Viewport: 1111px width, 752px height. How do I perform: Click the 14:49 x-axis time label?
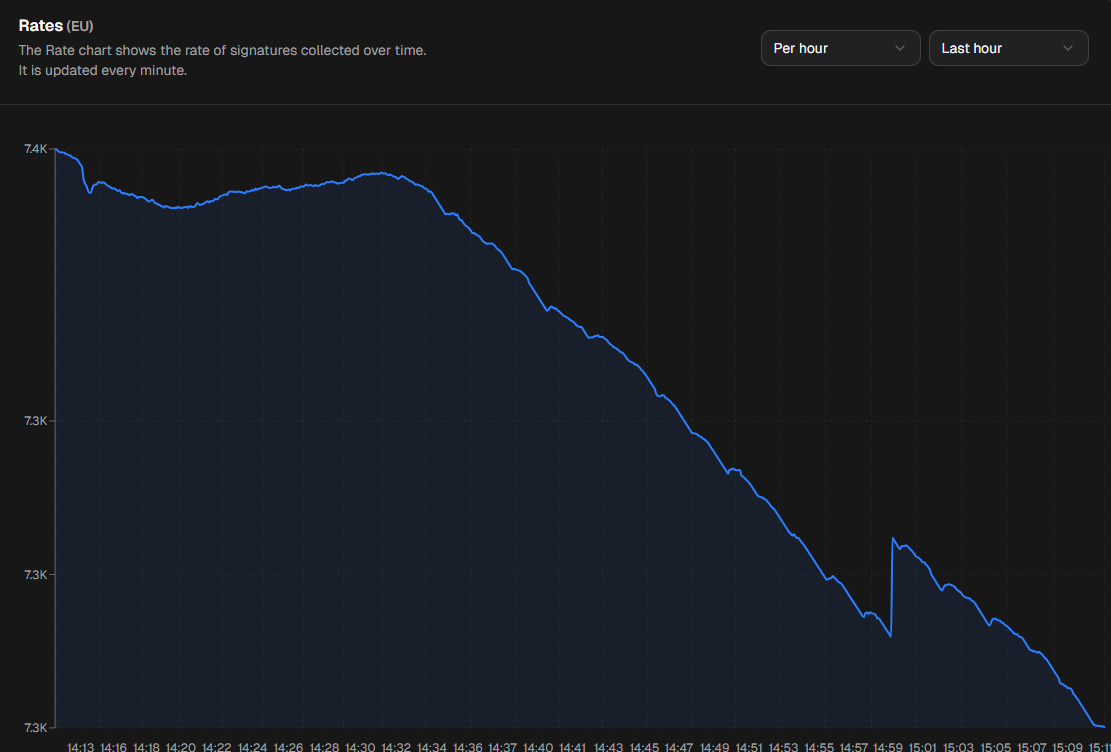[714, 747]
